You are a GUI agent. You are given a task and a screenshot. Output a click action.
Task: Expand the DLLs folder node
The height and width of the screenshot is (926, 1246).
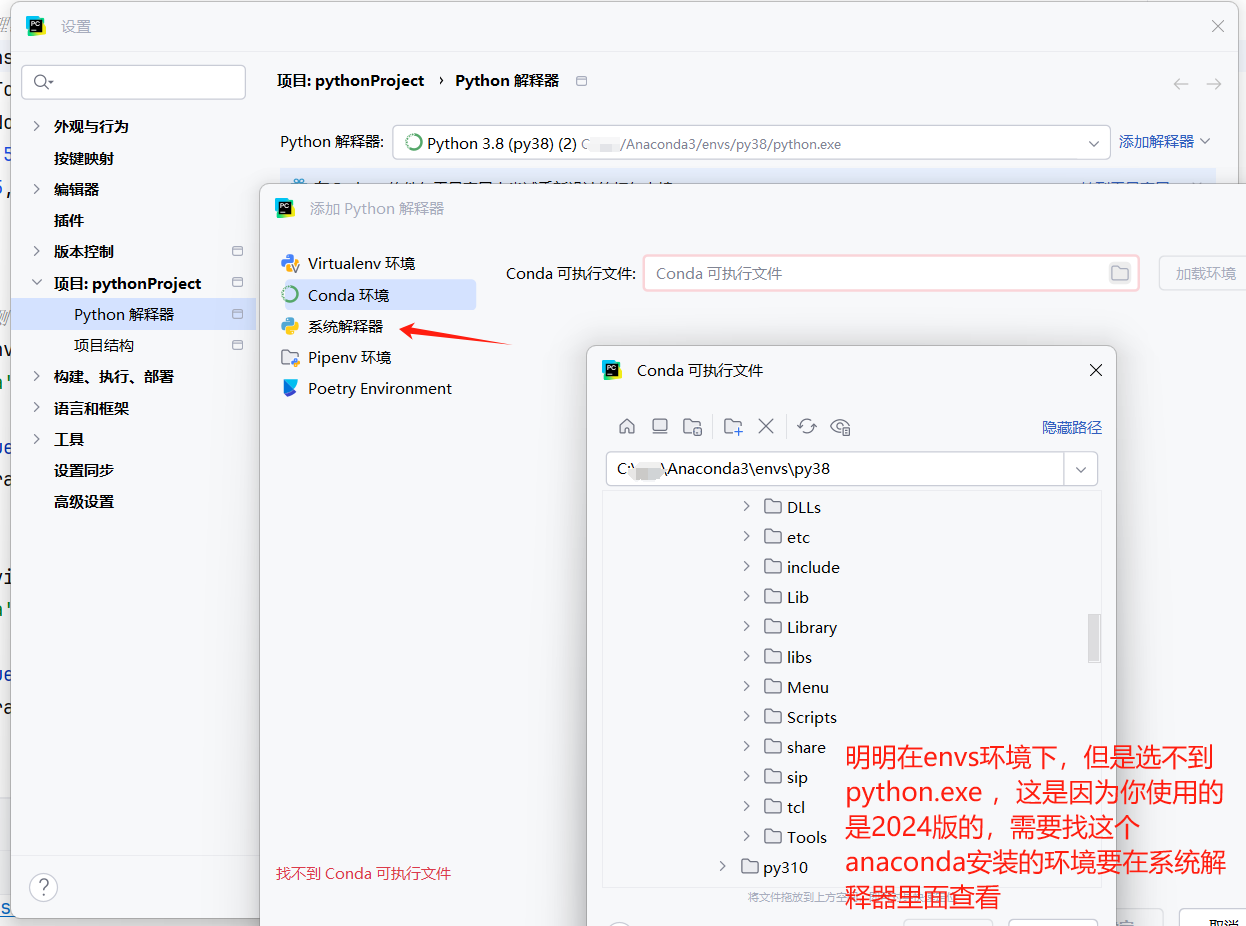click(x=746, y=507)
